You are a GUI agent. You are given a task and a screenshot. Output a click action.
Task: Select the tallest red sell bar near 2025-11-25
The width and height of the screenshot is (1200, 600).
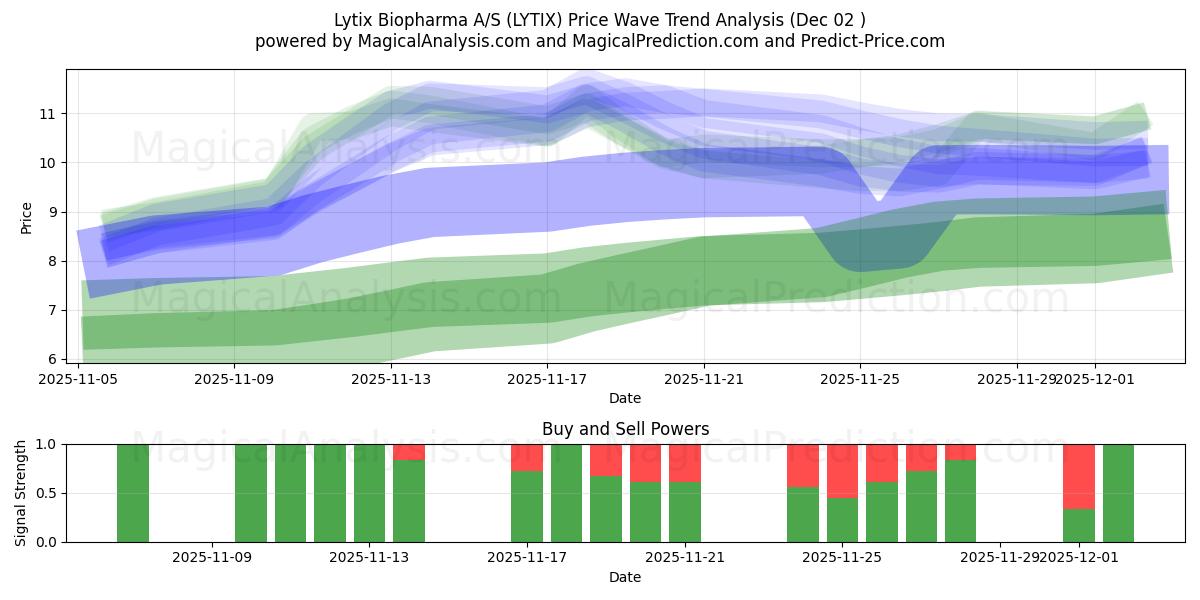click(x=840, y=470)
